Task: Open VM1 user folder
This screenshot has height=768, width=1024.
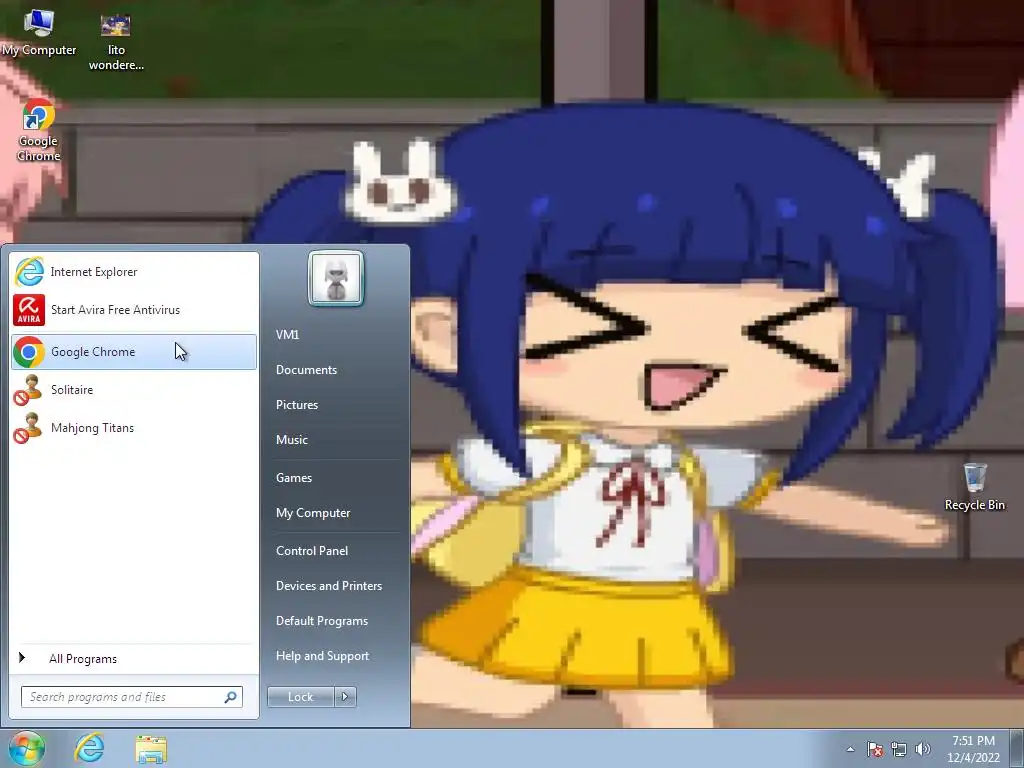Action: (x=287, y=334)
